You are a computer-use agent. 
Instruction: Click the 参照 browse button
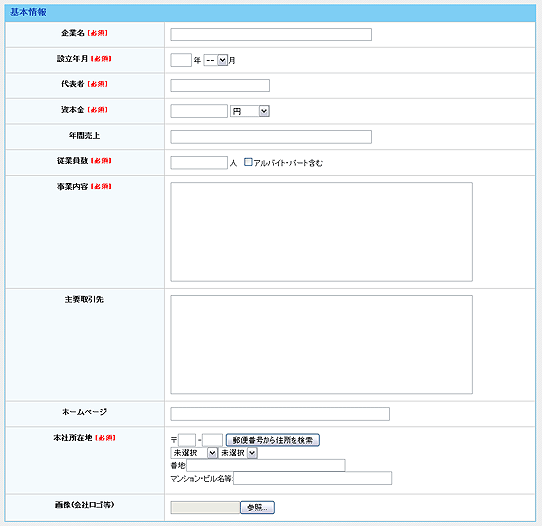[x=258, y=507]
